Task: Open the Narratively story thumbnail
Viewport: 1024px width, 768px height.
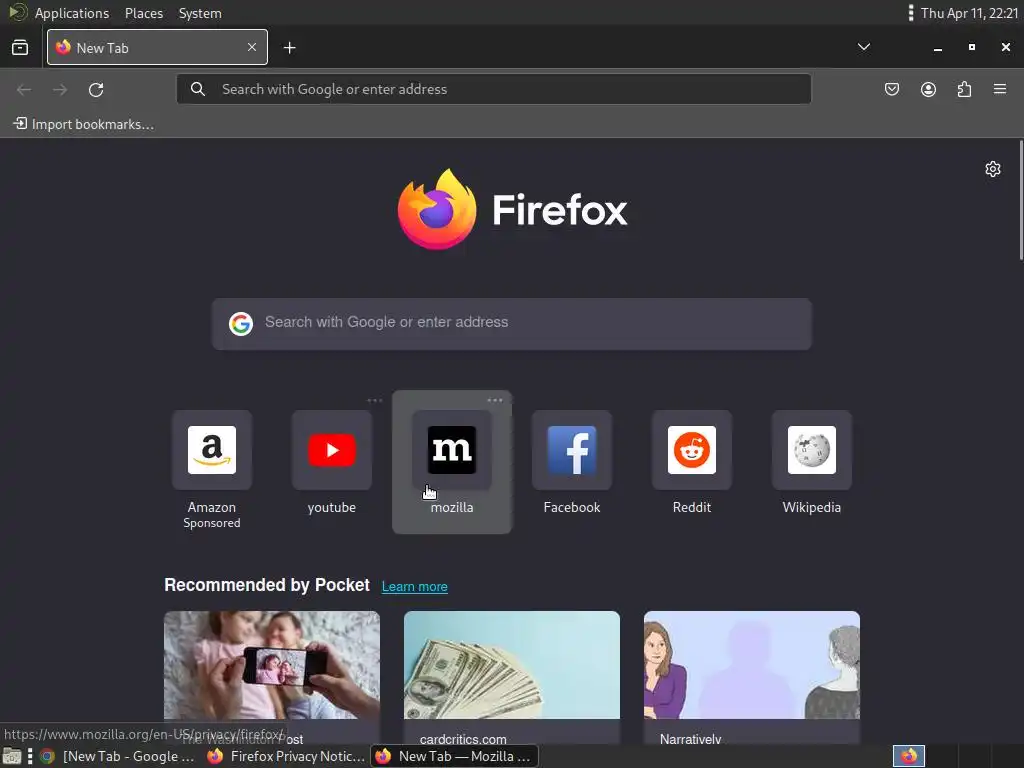Action: [x=752, y=665]
